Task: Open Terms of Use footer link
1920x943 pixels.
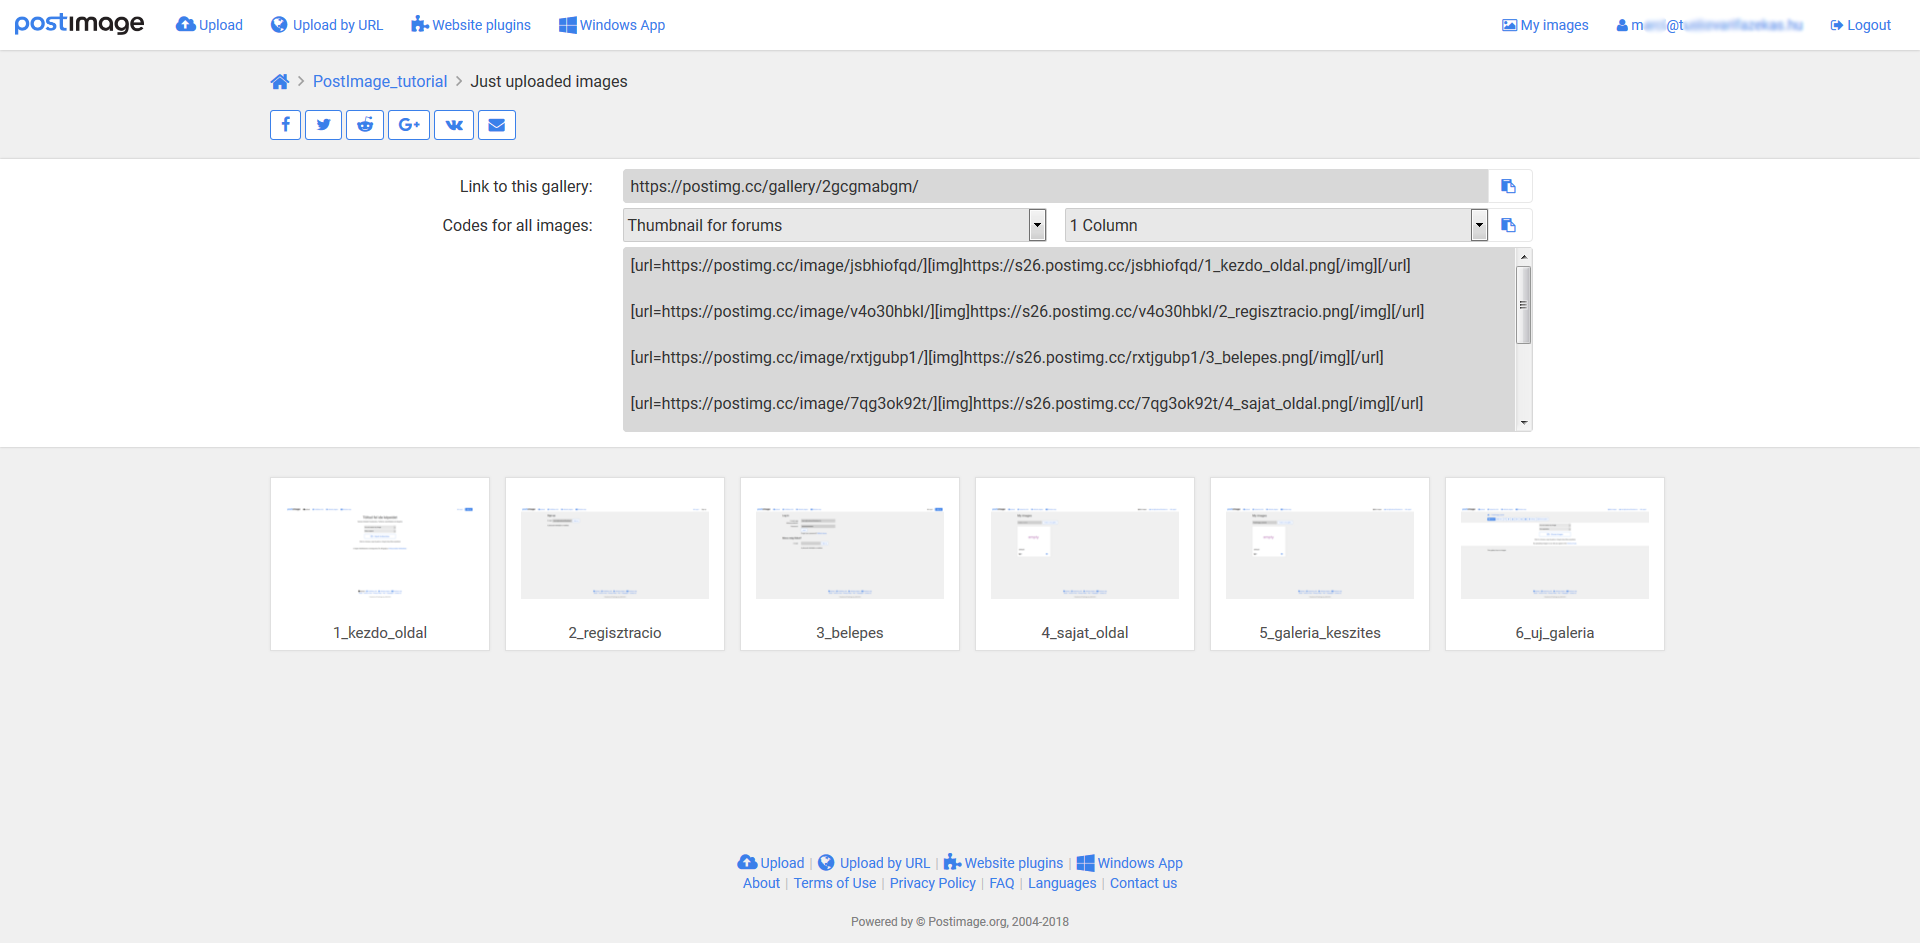Action: [835, 883]
